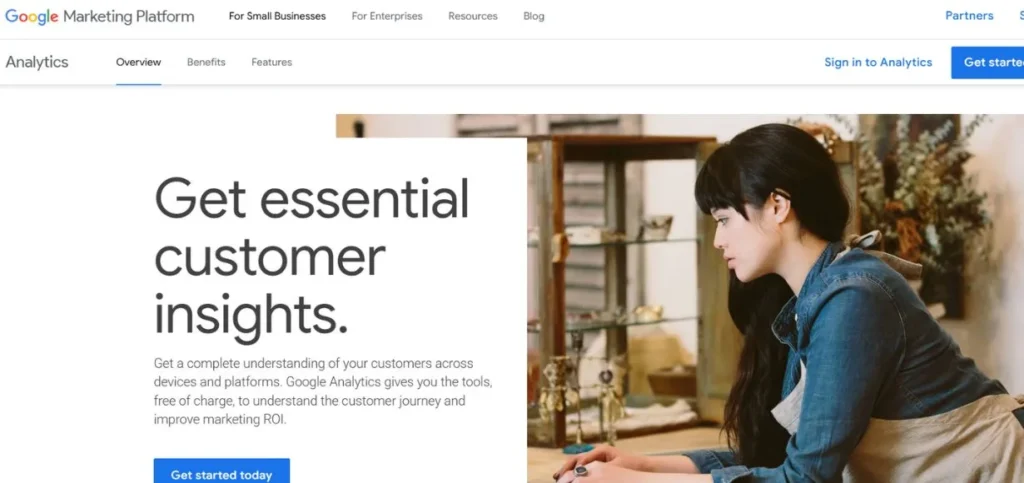
Task: Switch to the Benefits tab
Action: [206, 62]
